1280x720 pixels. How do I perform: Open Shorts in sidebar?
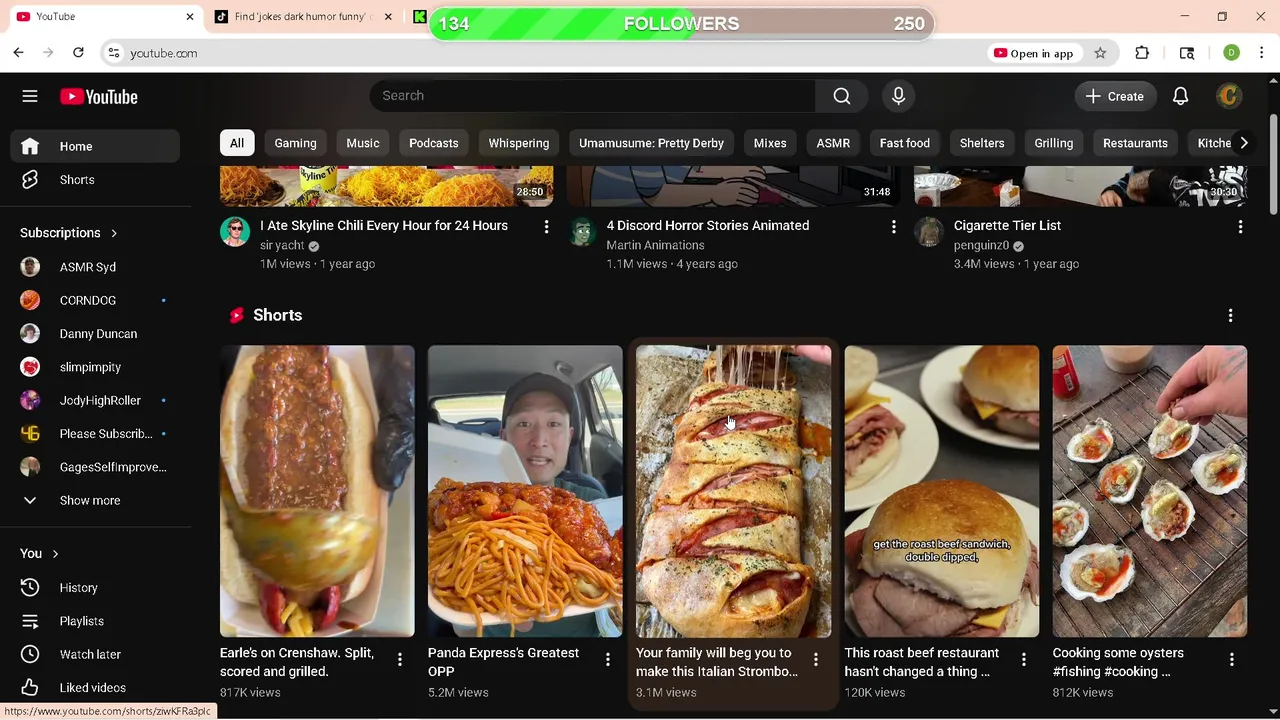coord(95,180)
